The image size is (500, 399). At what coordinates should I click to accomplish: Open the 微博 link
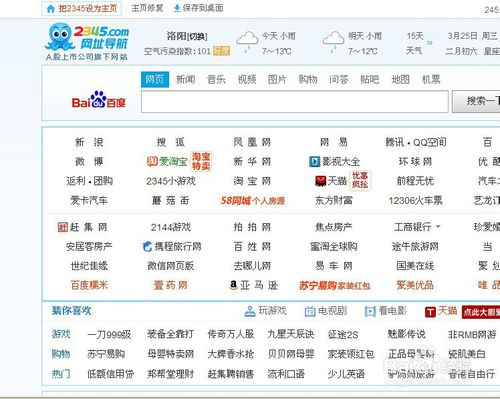click(89, 162)
